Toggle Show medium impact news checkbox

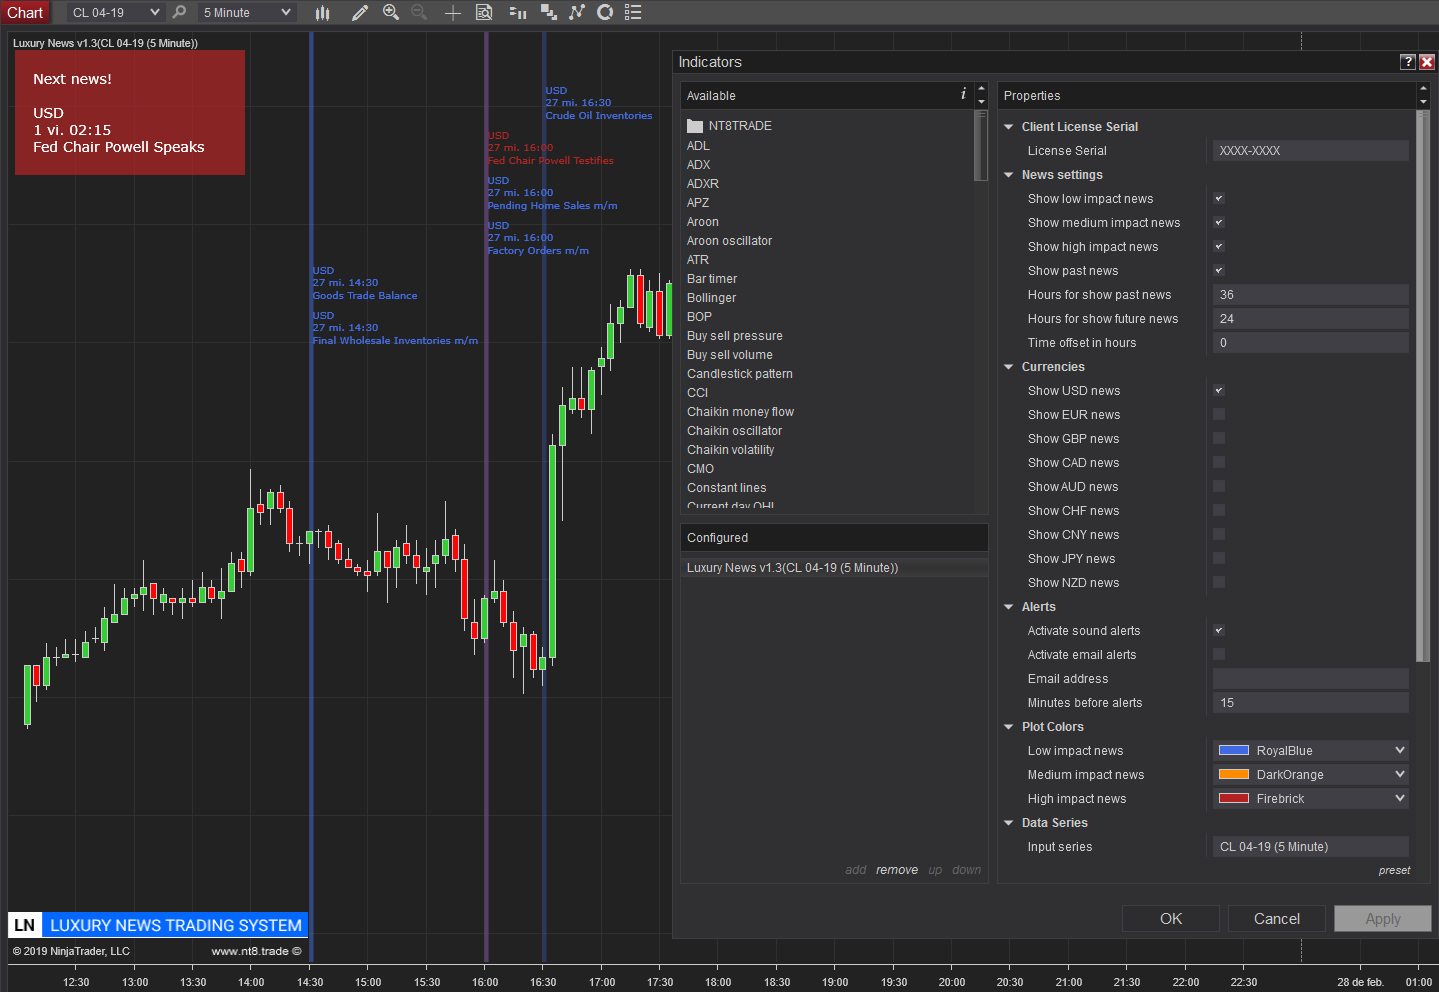click(x=1218, y=223)
